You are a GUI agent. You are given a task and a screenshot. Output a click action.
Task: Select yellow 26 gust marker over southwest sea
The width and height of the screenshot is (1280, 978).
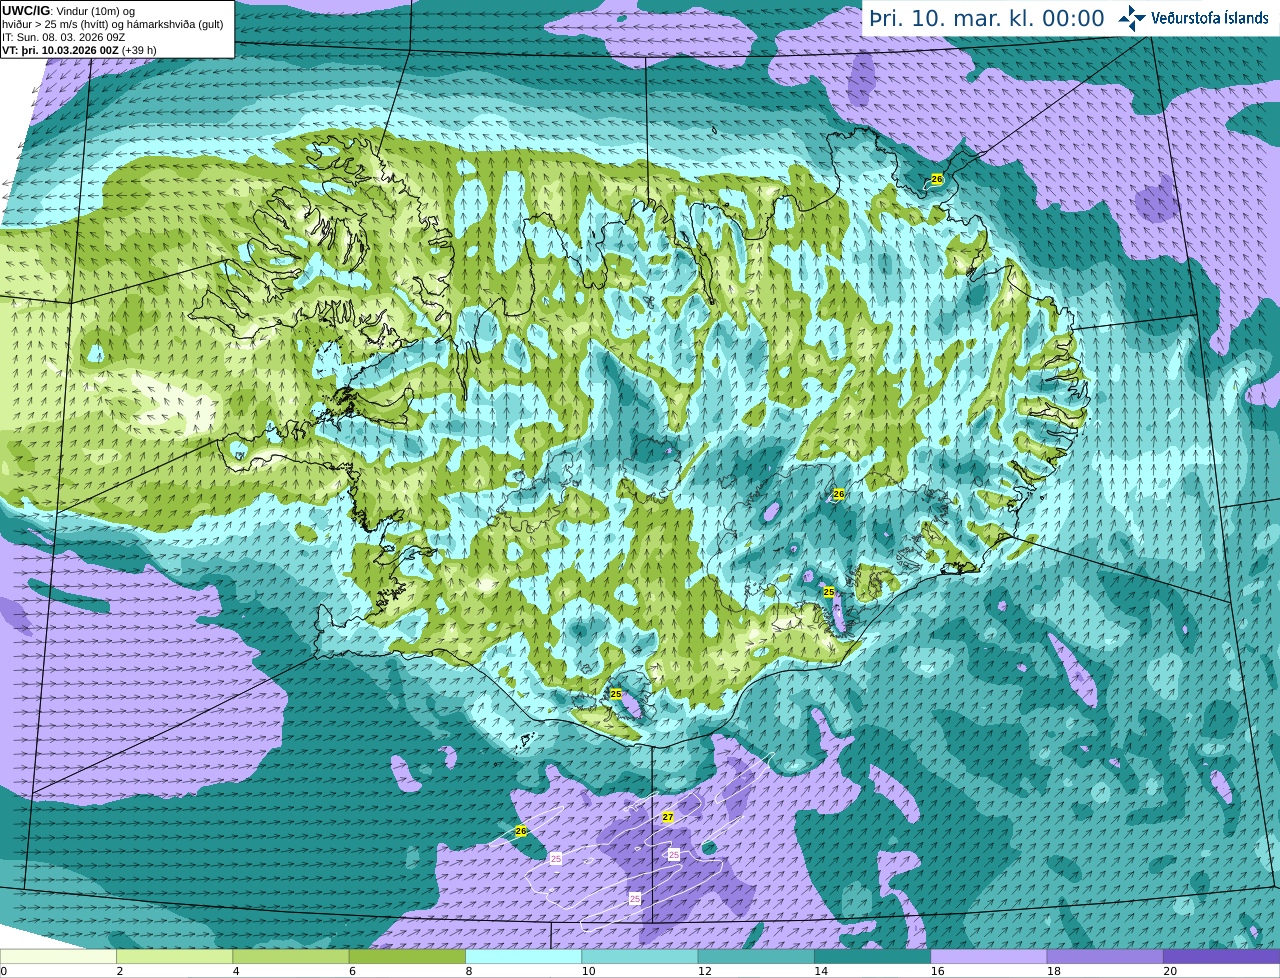click(521, 831)
